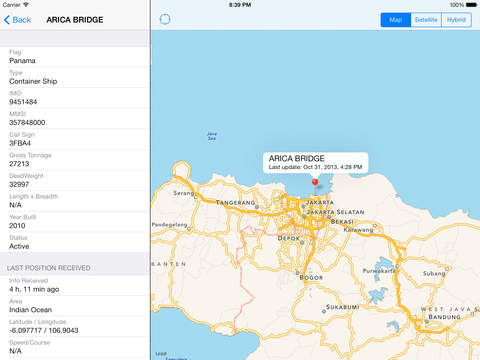
Task: Tap the locate/target icon in map toolbar
Action: [x=165, y=19]
